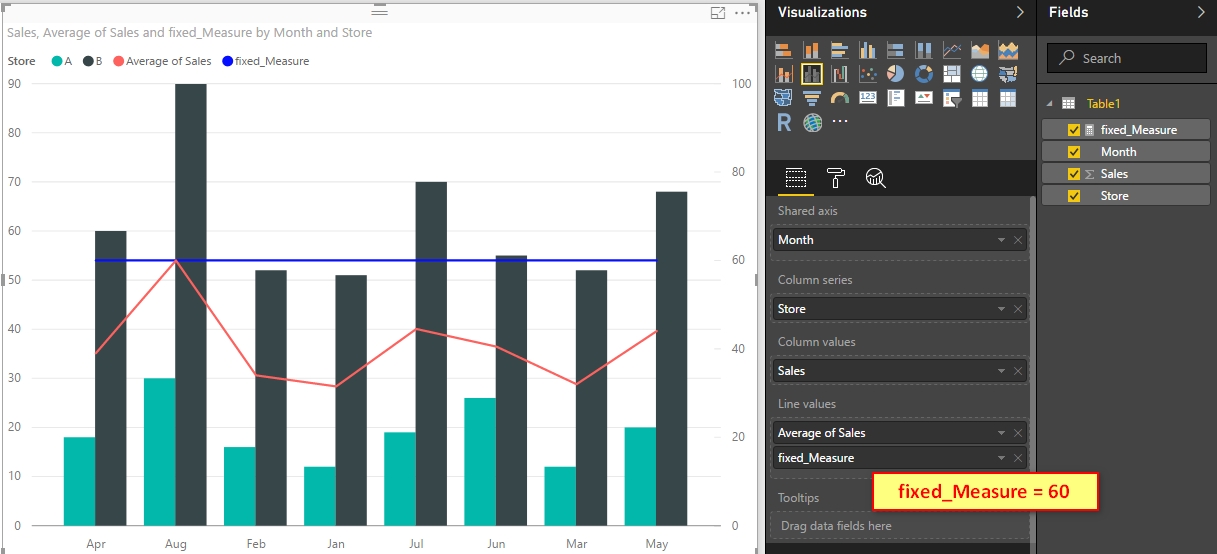This screenshot has width=1217, height=554.
Task: Collapse the Table1 tree node
Action: point(1050,103)
